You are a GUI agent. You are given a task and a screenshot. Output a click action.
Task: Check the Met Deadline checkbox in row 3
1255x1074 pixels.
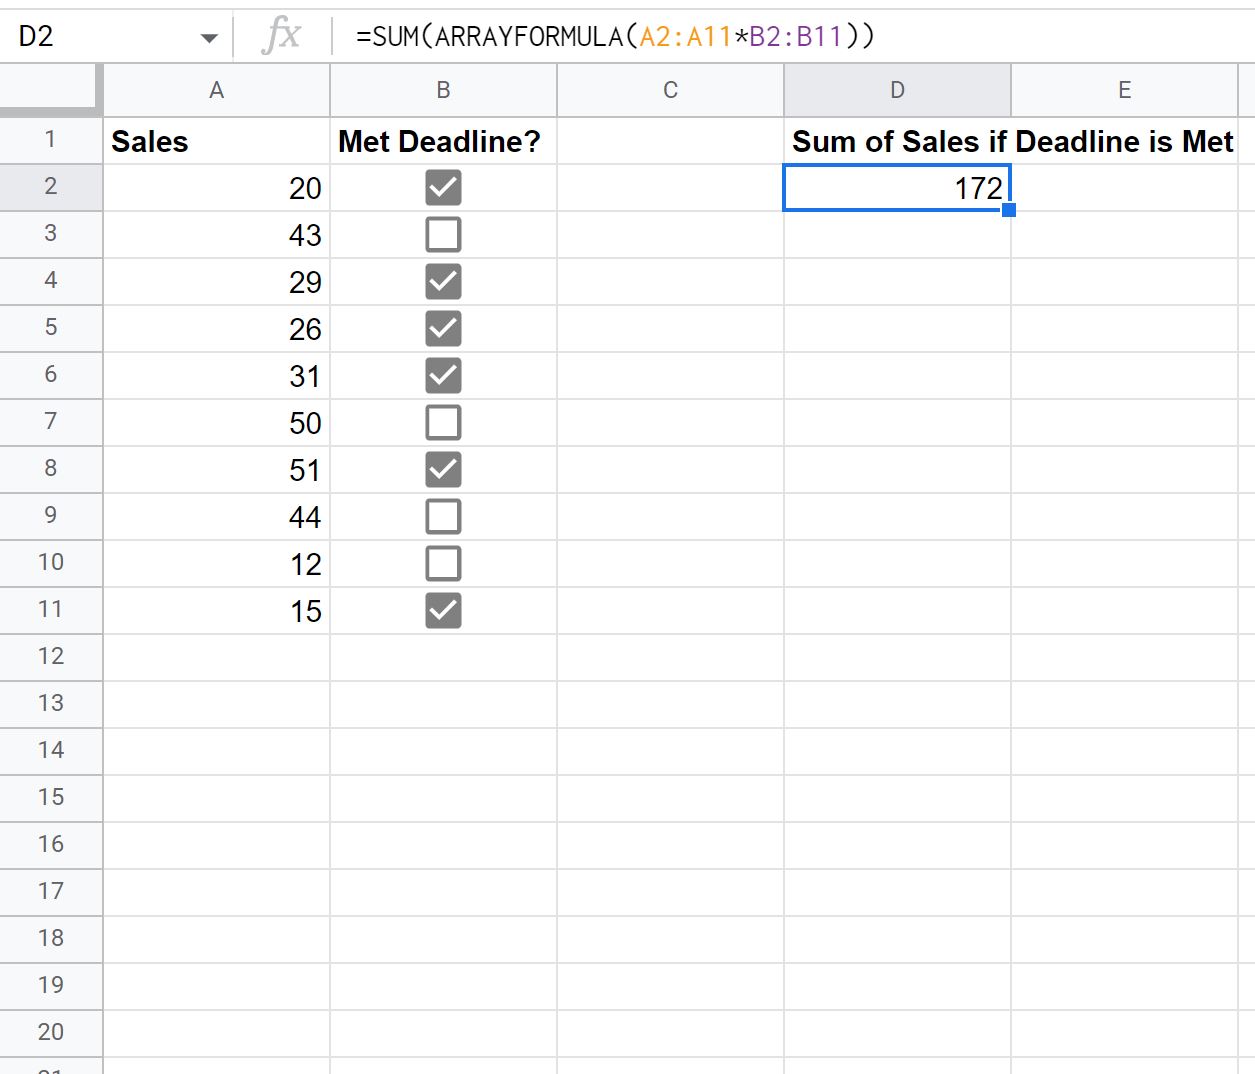pos(442,234)
